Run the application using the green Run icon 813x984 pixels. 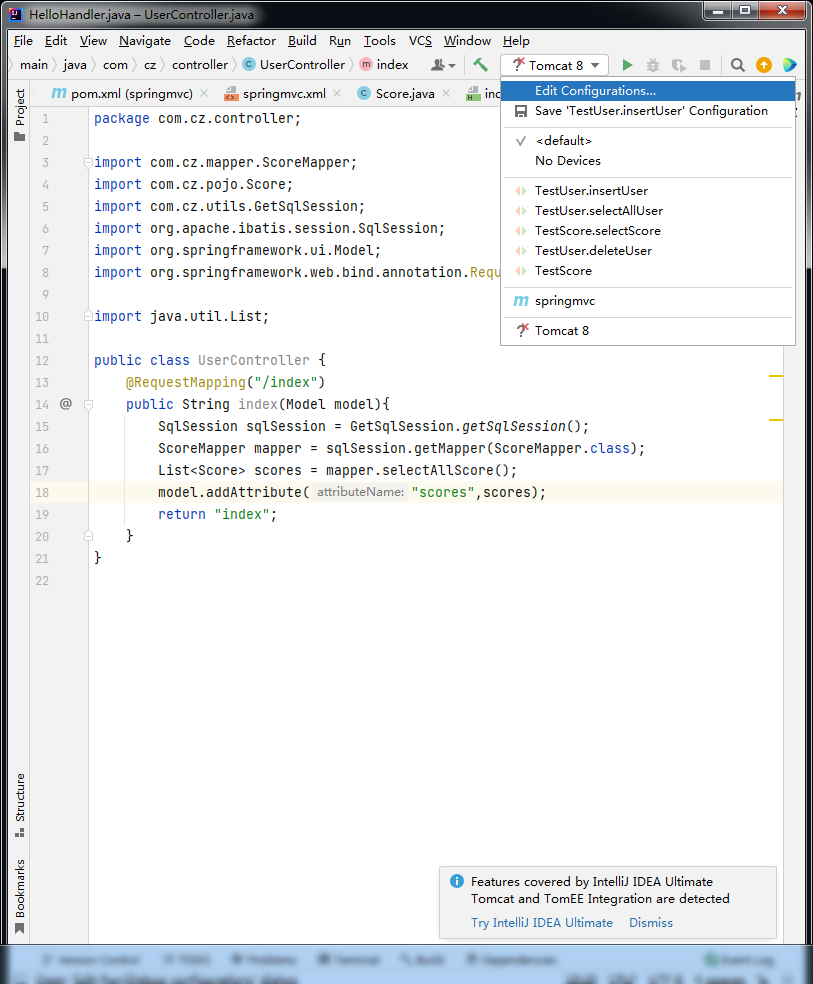pyautogui.click(x=627, y=64)
